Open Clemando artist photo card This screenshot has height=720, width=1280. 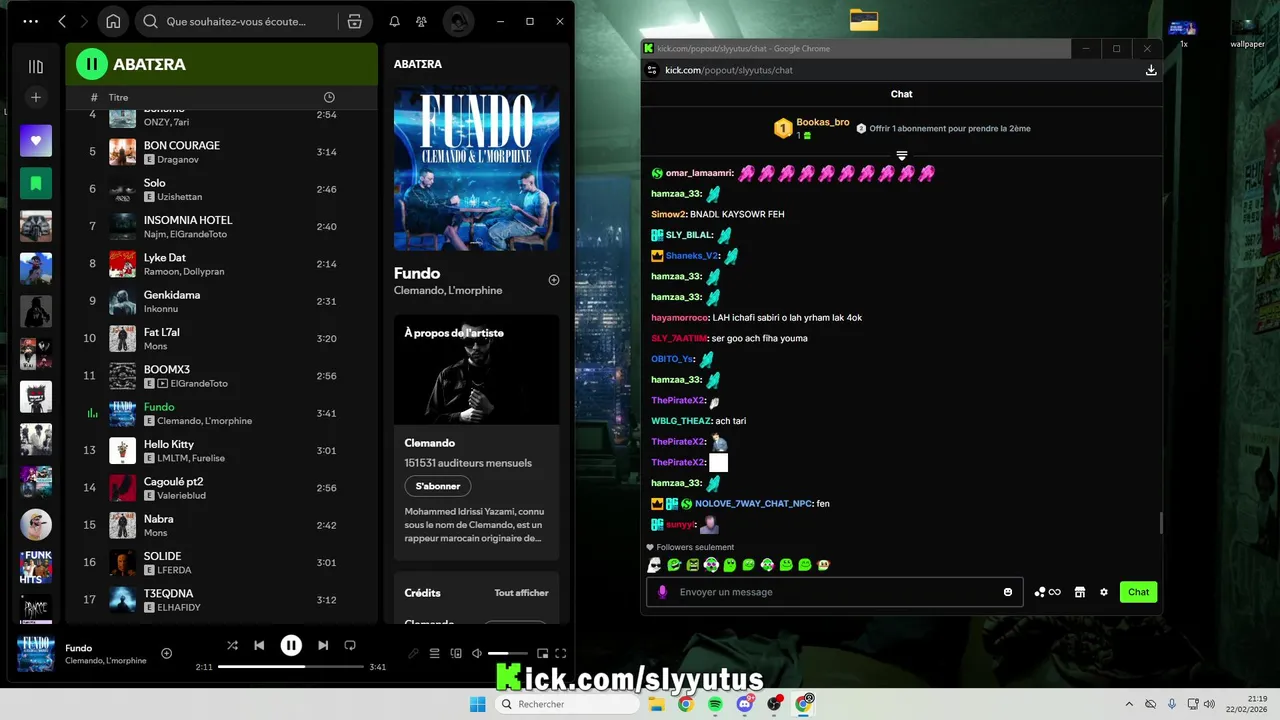476,370
